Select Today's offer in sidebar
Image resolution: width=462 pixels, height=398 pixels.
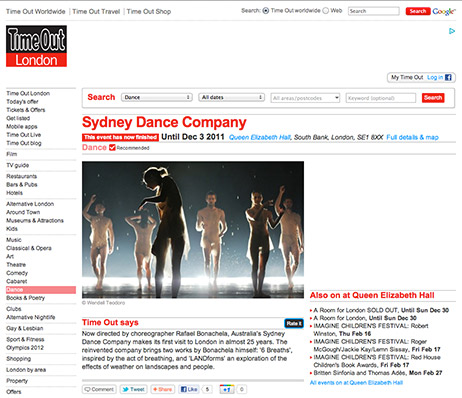coord(22,102)
